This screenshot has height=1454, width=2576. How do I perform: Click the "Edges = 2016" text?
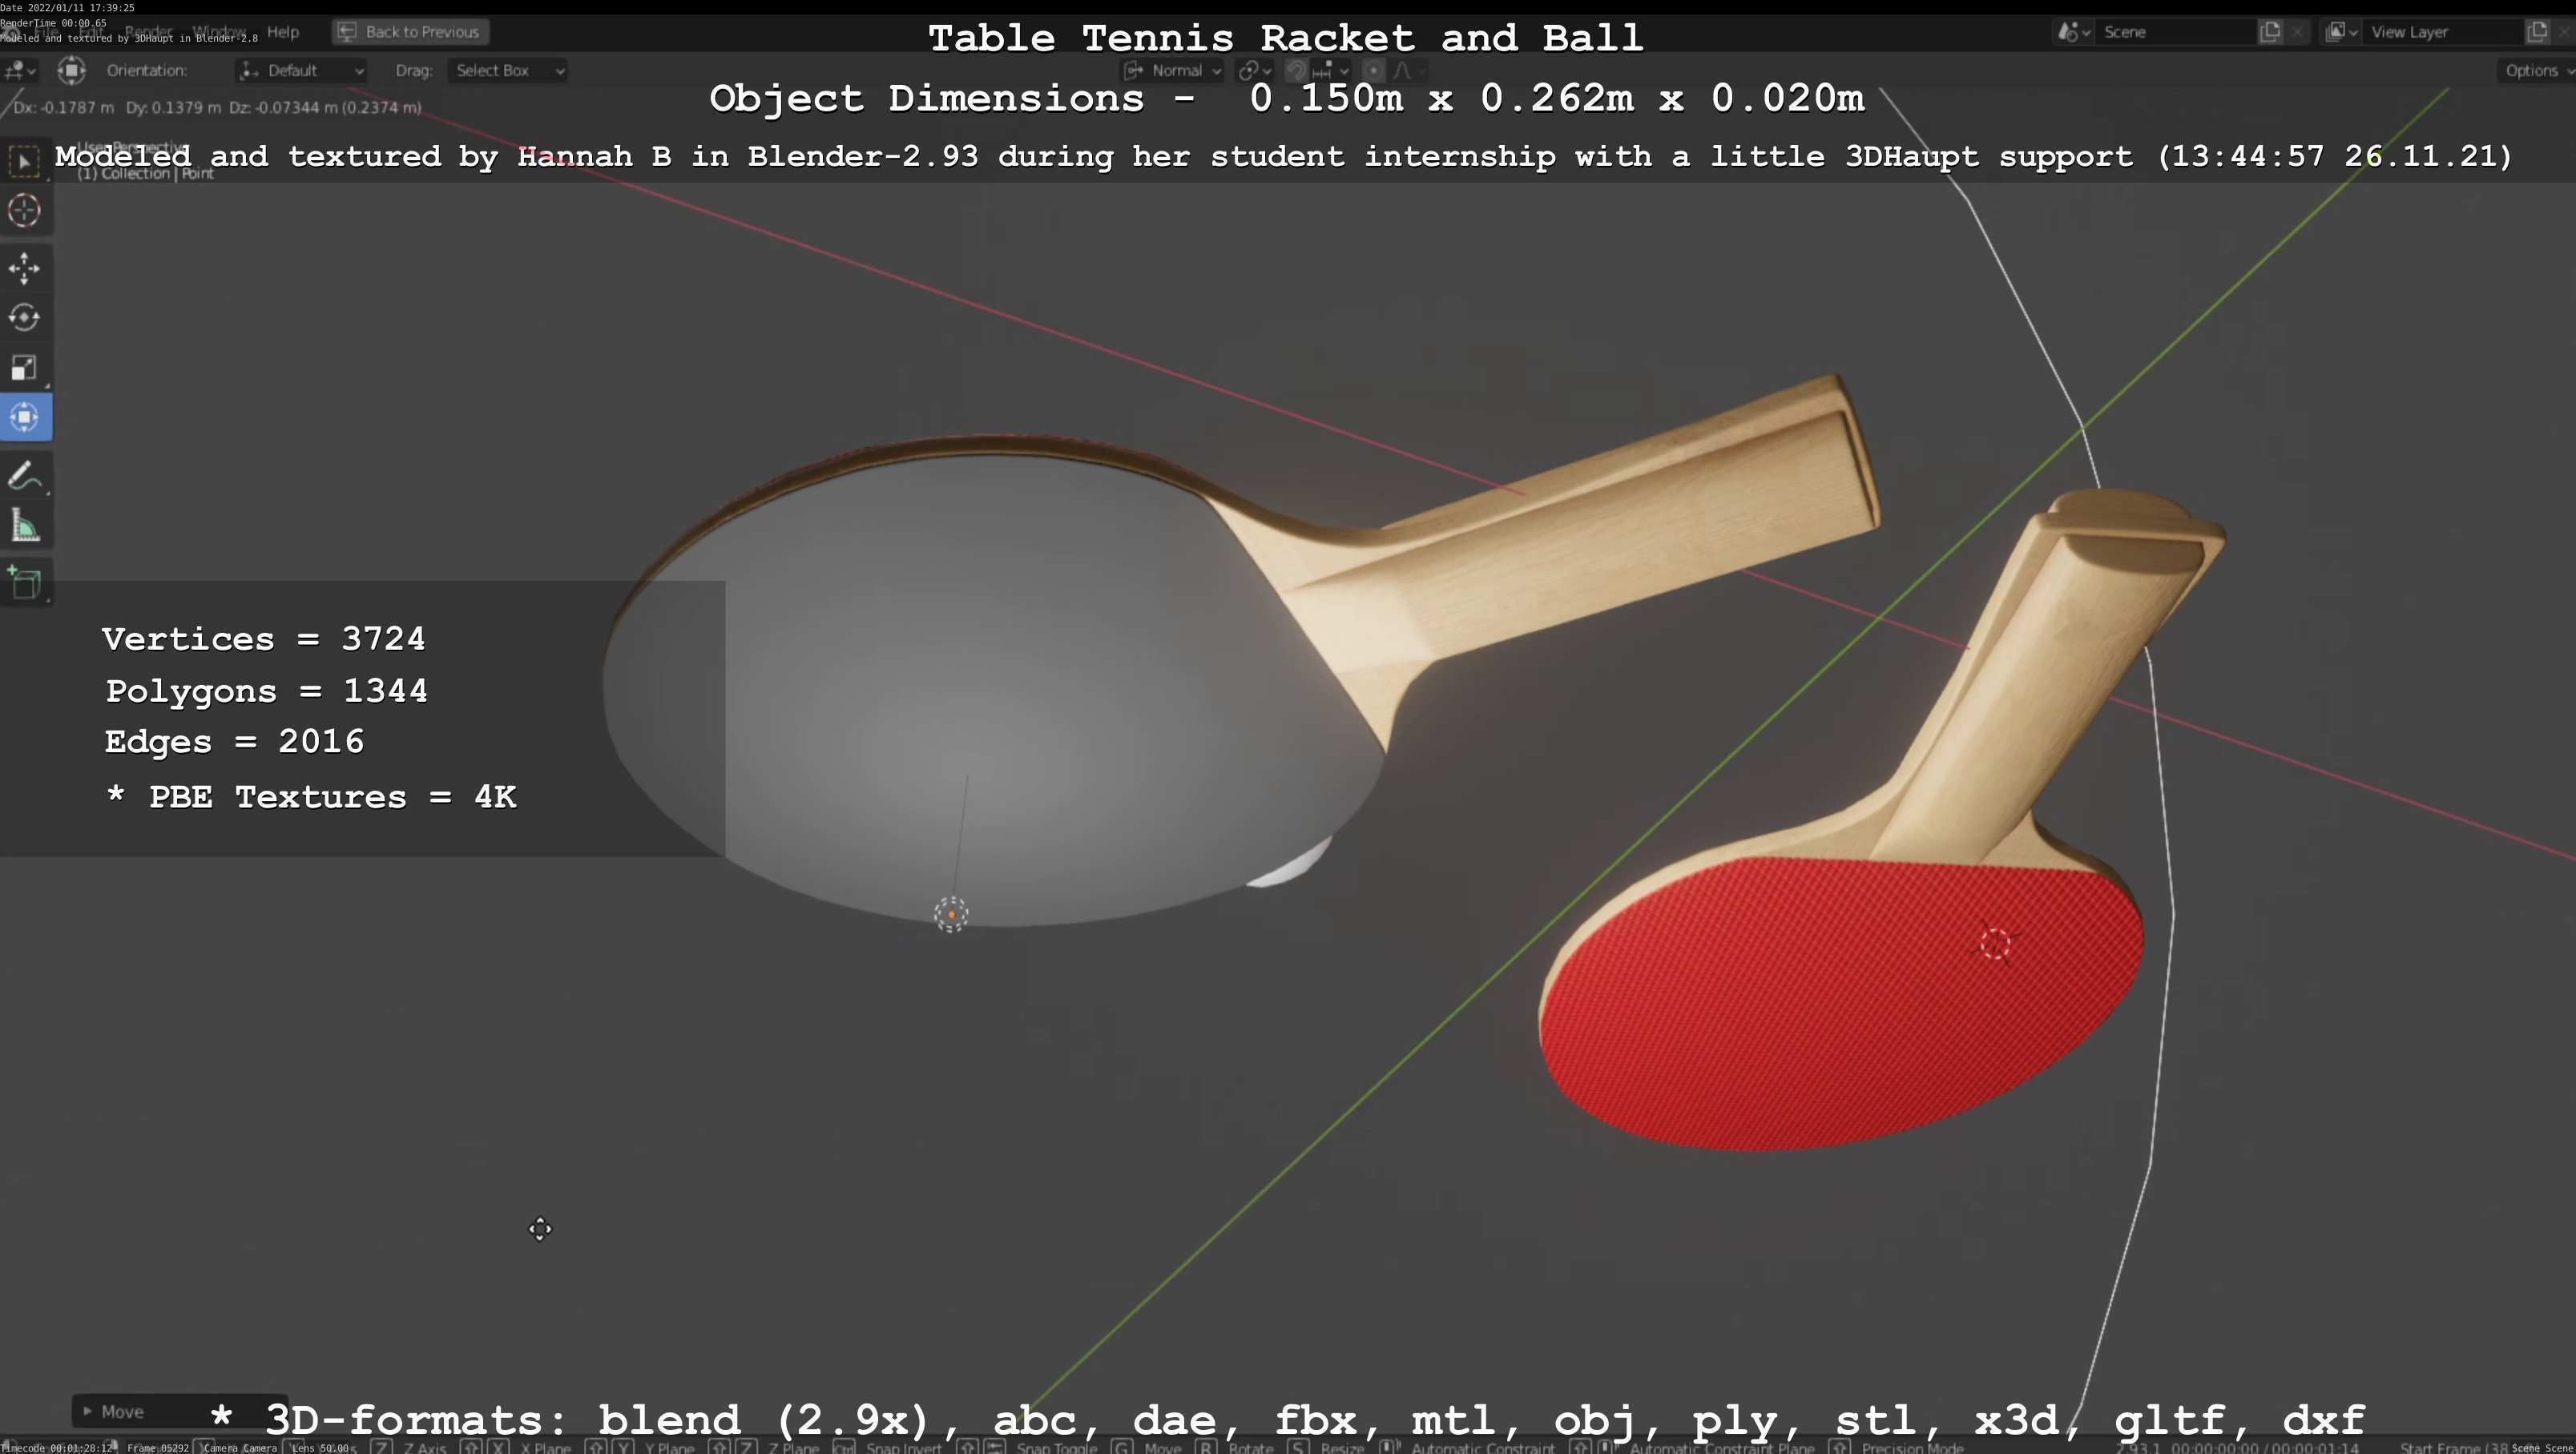pyautogui.click(x=235, y=741)
